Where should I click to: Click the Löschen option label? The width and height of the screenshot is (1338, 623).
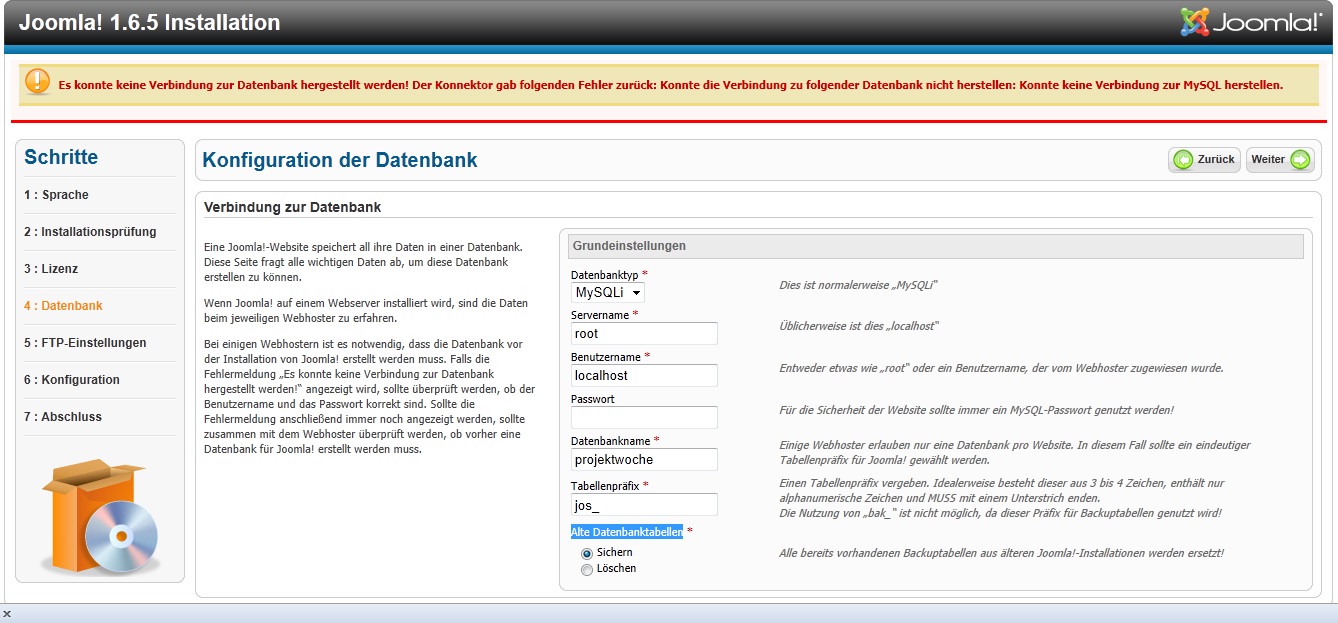pos(616,569)
